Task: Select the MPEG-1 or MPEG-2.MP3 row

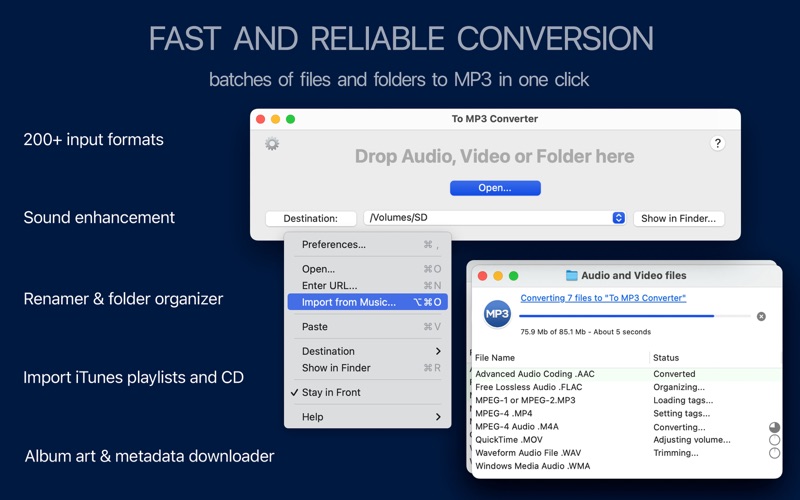Action: tap(628, 401)
